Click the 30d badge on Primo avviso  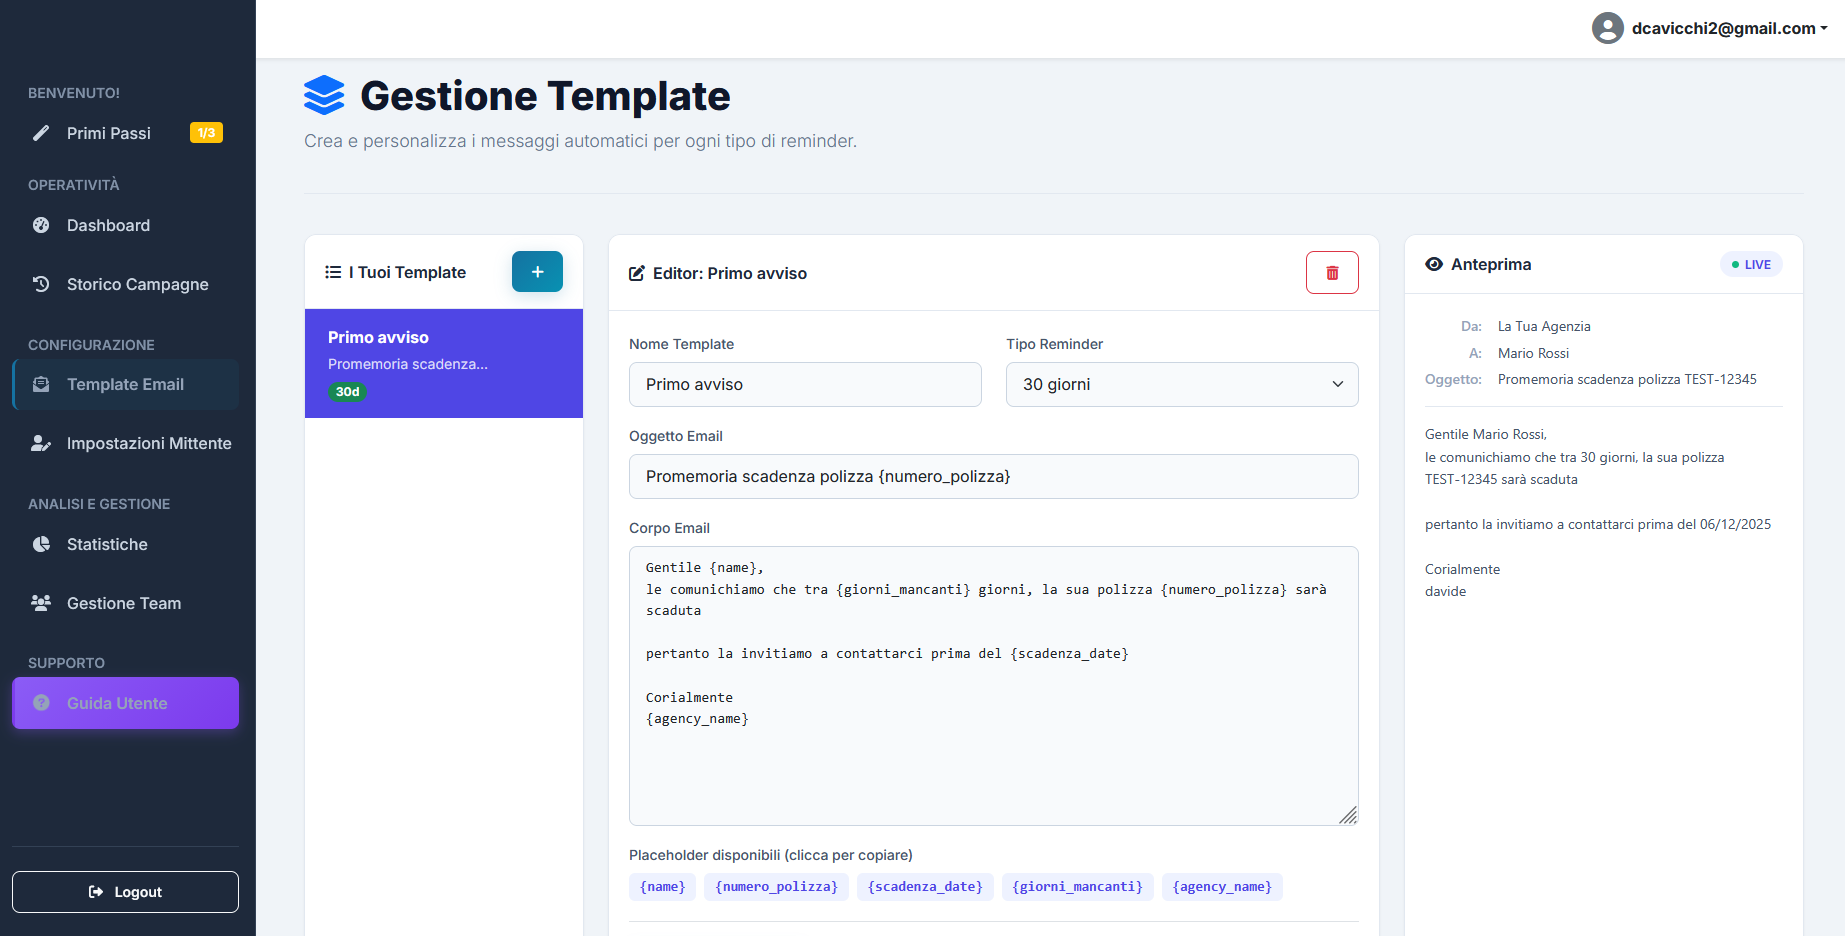coord(347,392)
